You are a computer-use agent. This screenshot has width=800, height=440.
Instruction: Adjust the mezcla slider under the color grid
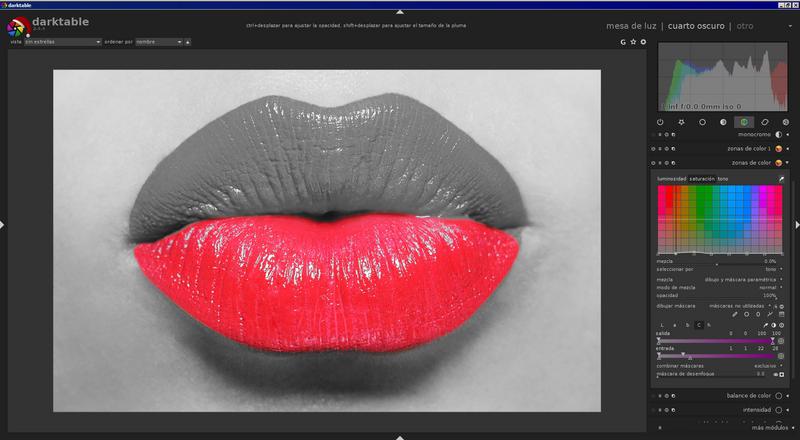point(717,262)
